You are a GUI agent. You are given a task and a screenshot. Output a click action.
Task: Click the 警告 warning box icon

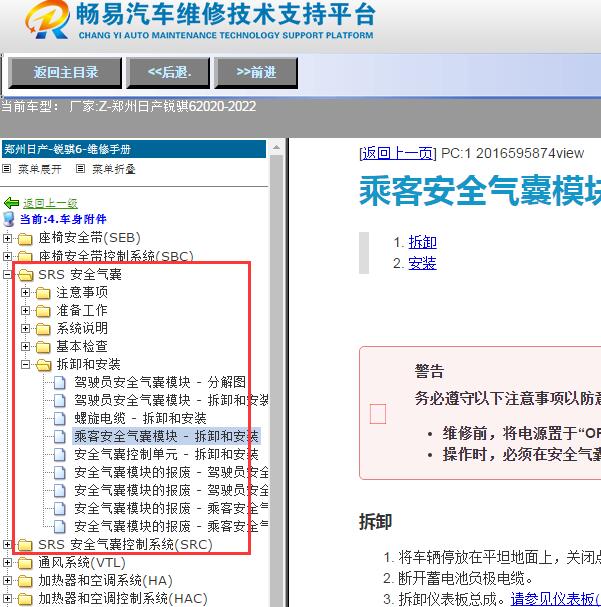point(378,414)
